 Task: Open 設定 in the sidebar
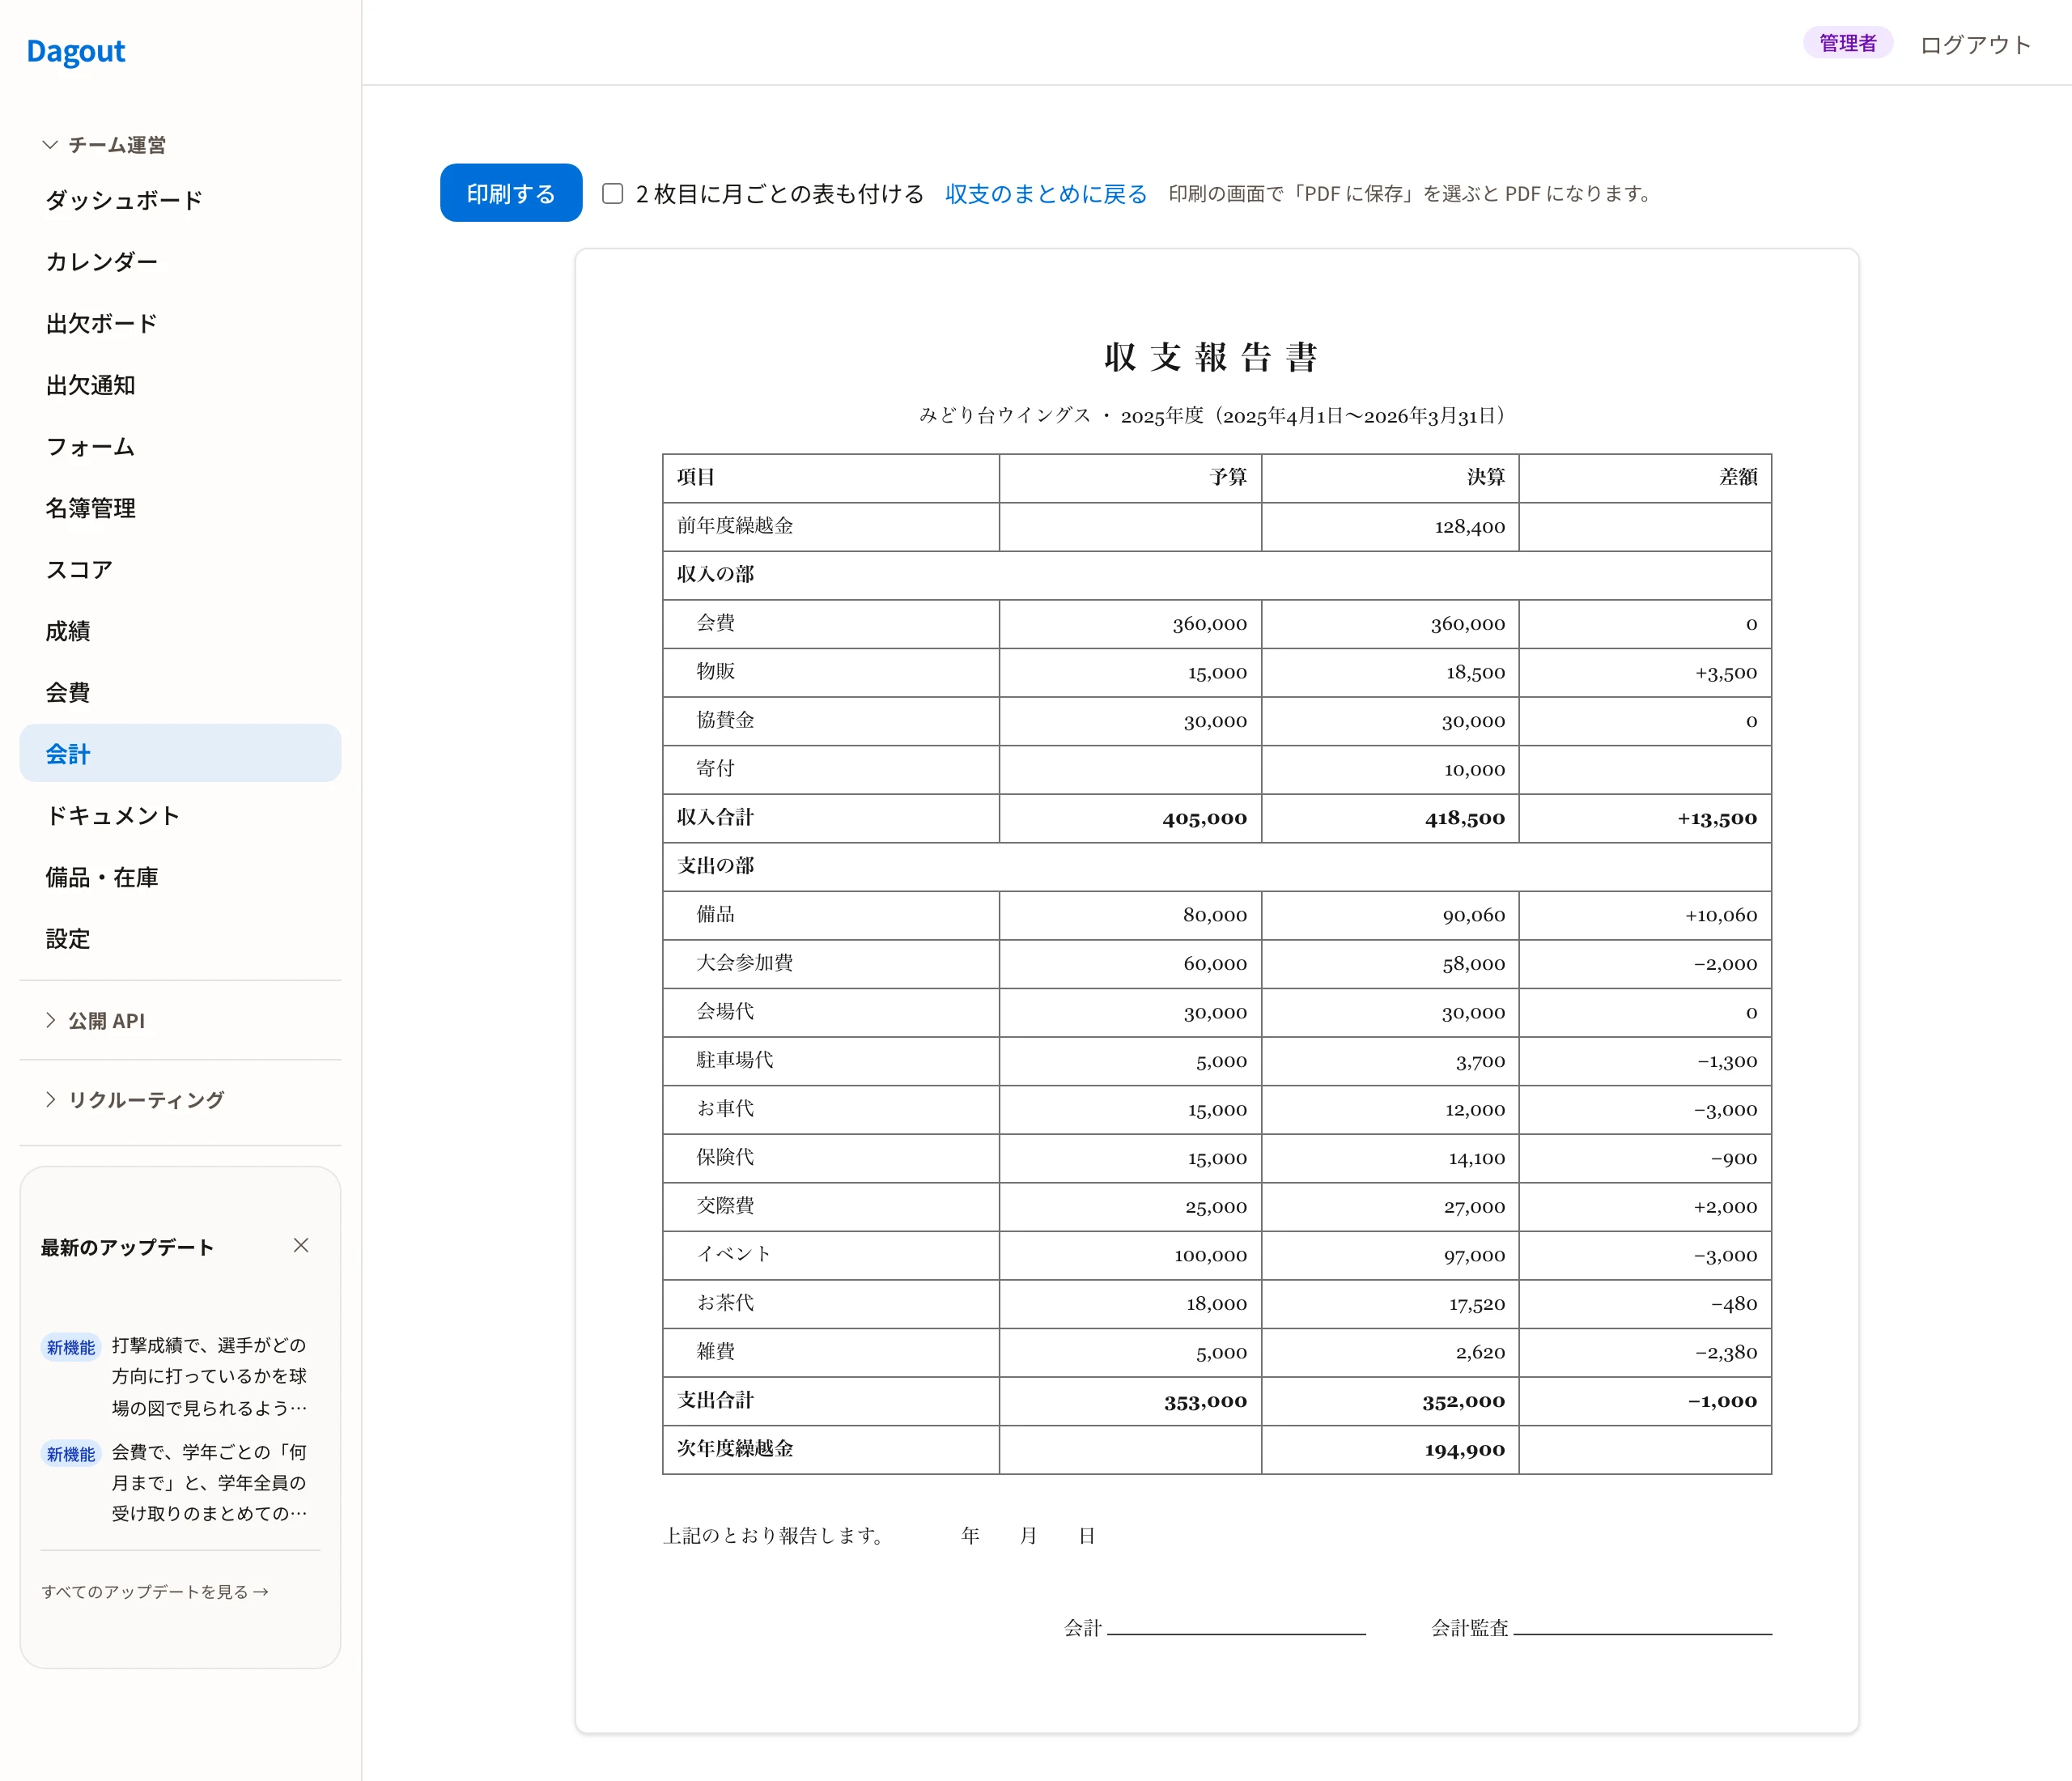click(x=180, y=938)
